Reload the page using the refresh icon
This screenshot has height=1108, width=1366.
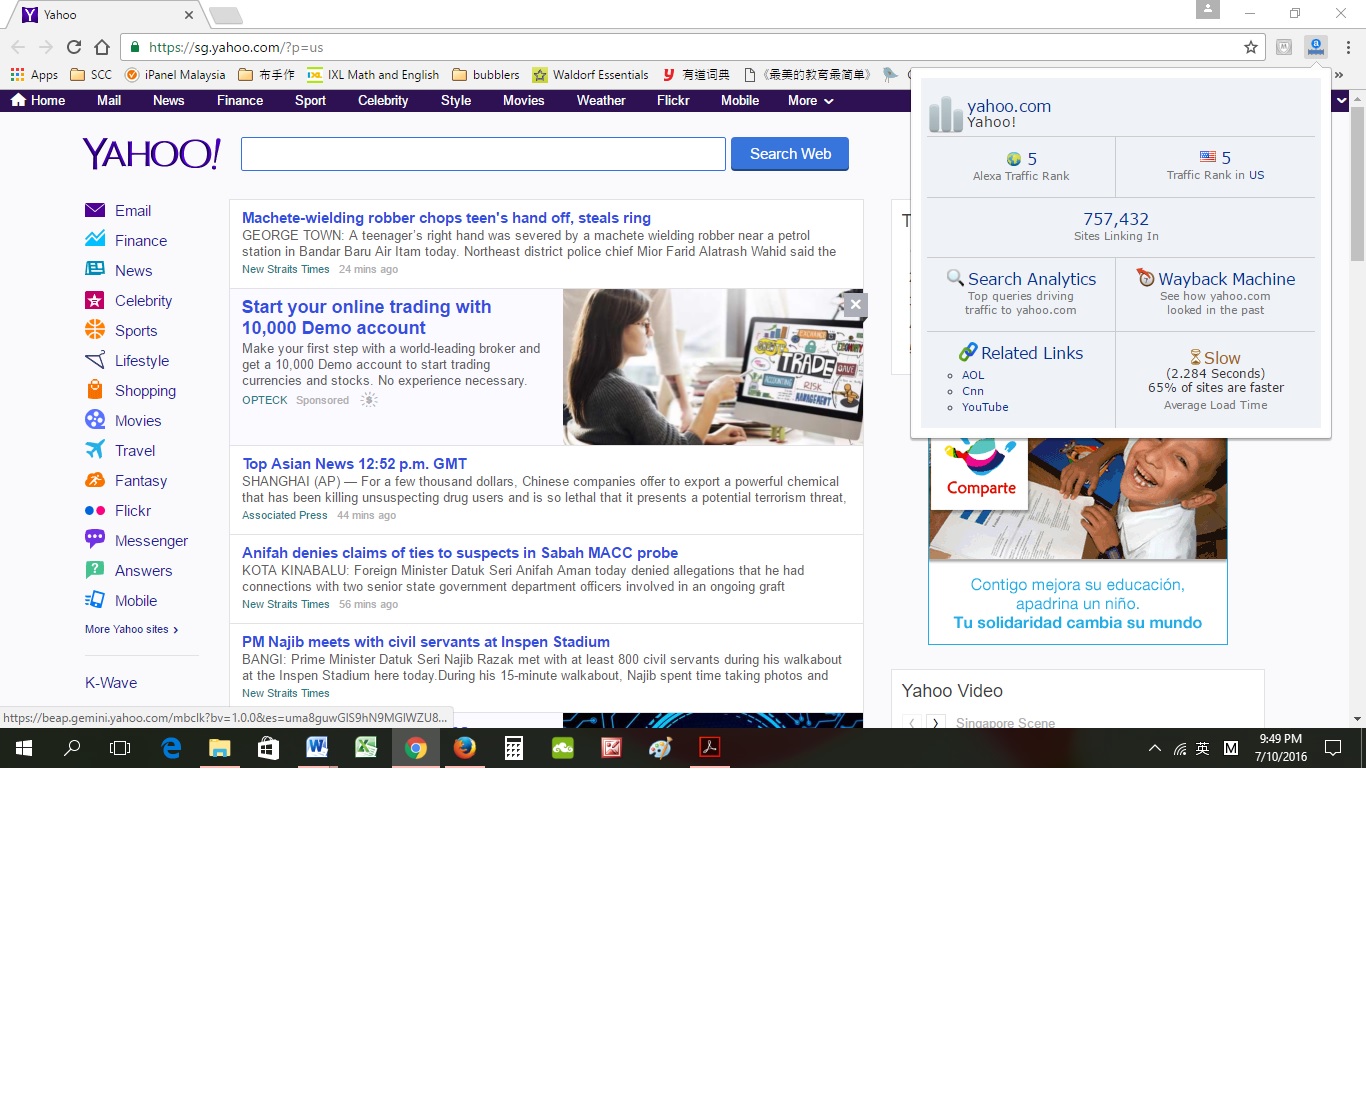tap(74, 47)
